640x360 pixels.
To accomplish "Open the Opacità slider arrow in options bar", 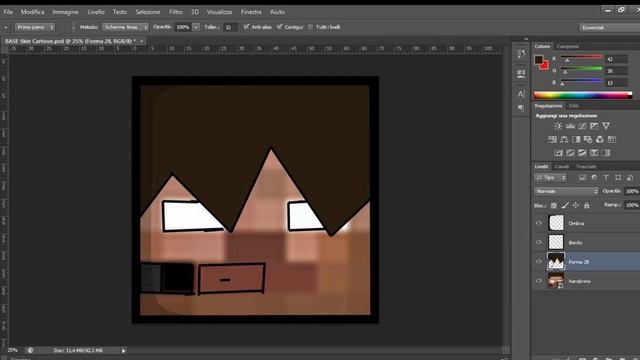I will (196, 27).
